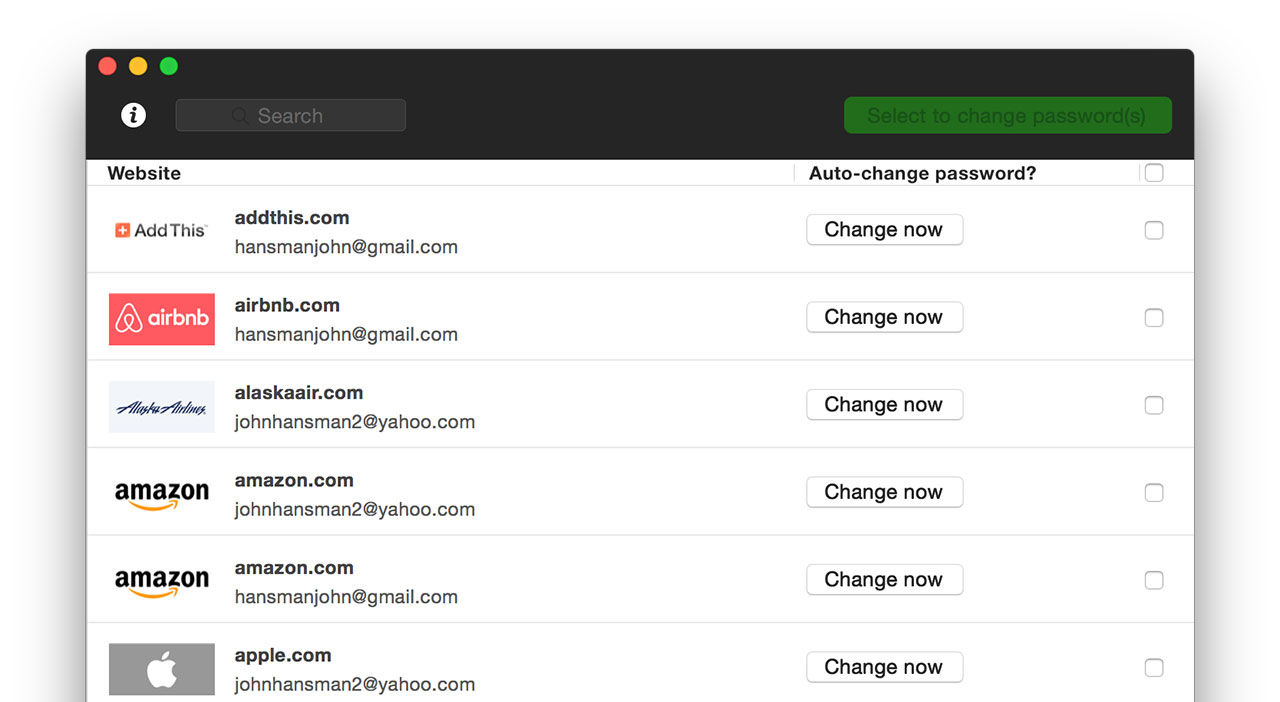Check the addthis.com row checkbox
The image size is (1280, 702).
[x=1154, y=230]
